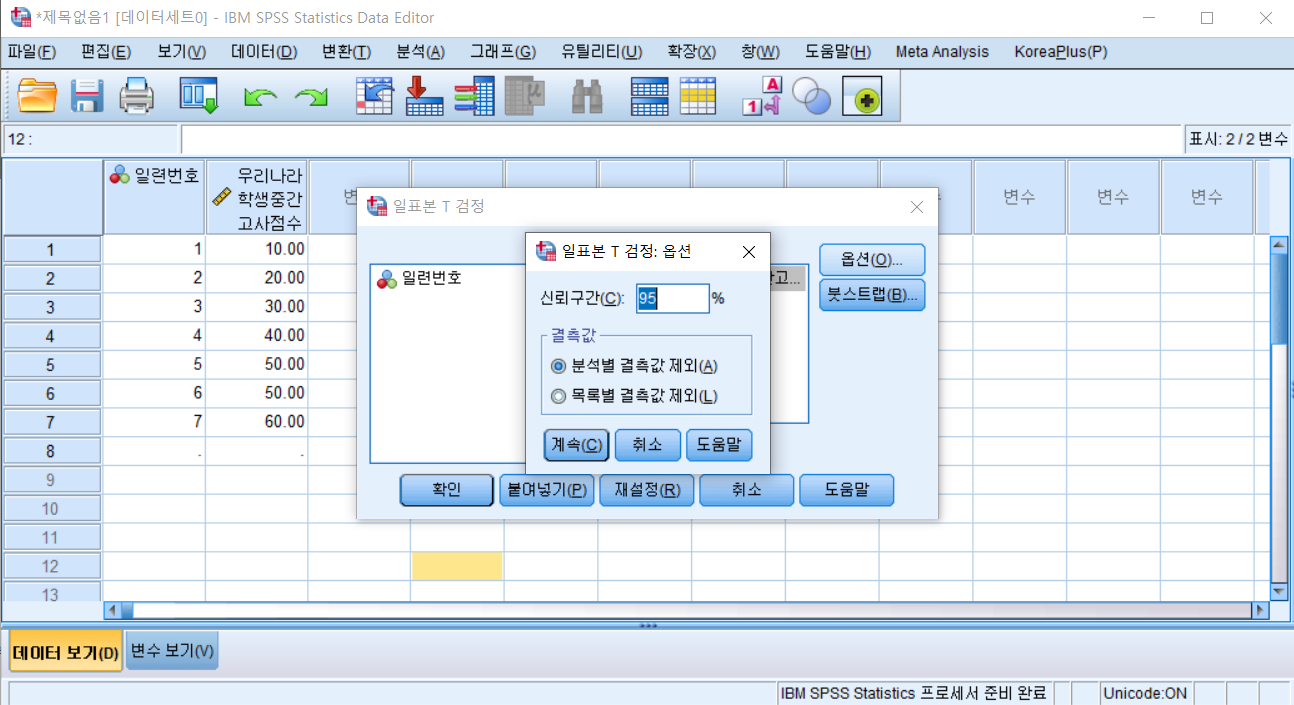
Task: Click 재설정(R) button
Action: [647, 490]
